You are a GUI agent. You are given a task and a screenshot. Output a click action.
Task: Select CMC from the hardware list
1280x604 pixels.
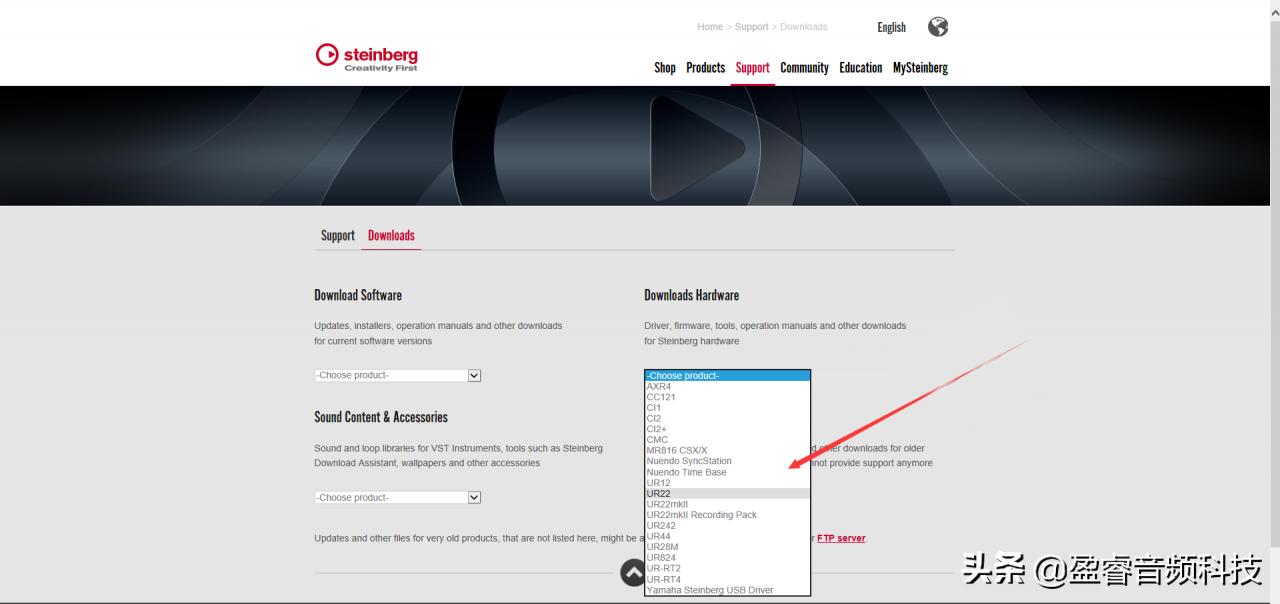click(x=727, y=440)
